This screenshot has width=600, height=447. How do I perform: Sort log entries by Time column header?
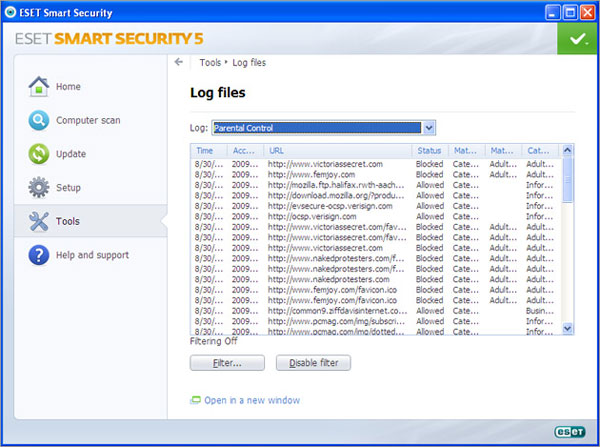209,151
